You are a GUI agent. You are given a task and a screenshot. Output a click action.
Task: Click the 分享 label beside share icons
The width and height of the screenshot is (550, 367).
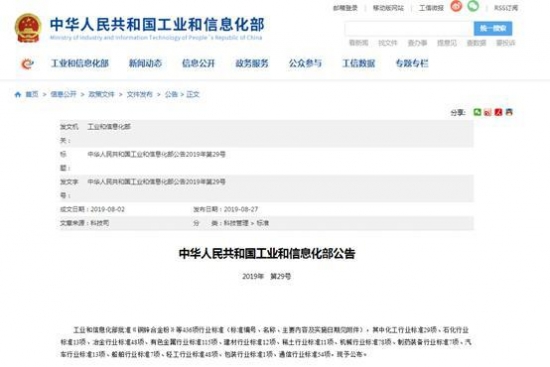(458, 113)
